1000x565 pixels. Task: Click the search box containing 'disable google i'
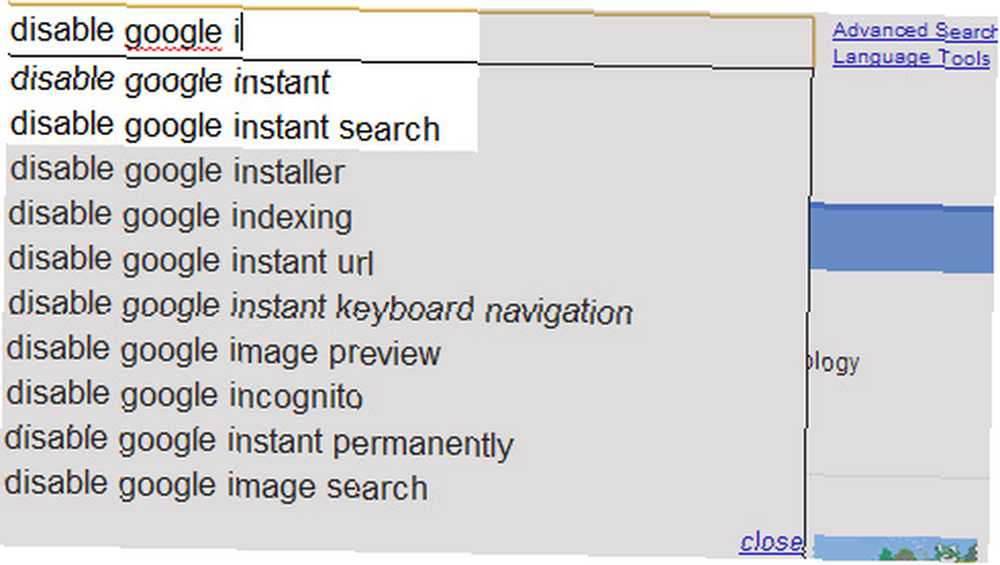pos(409,33)
